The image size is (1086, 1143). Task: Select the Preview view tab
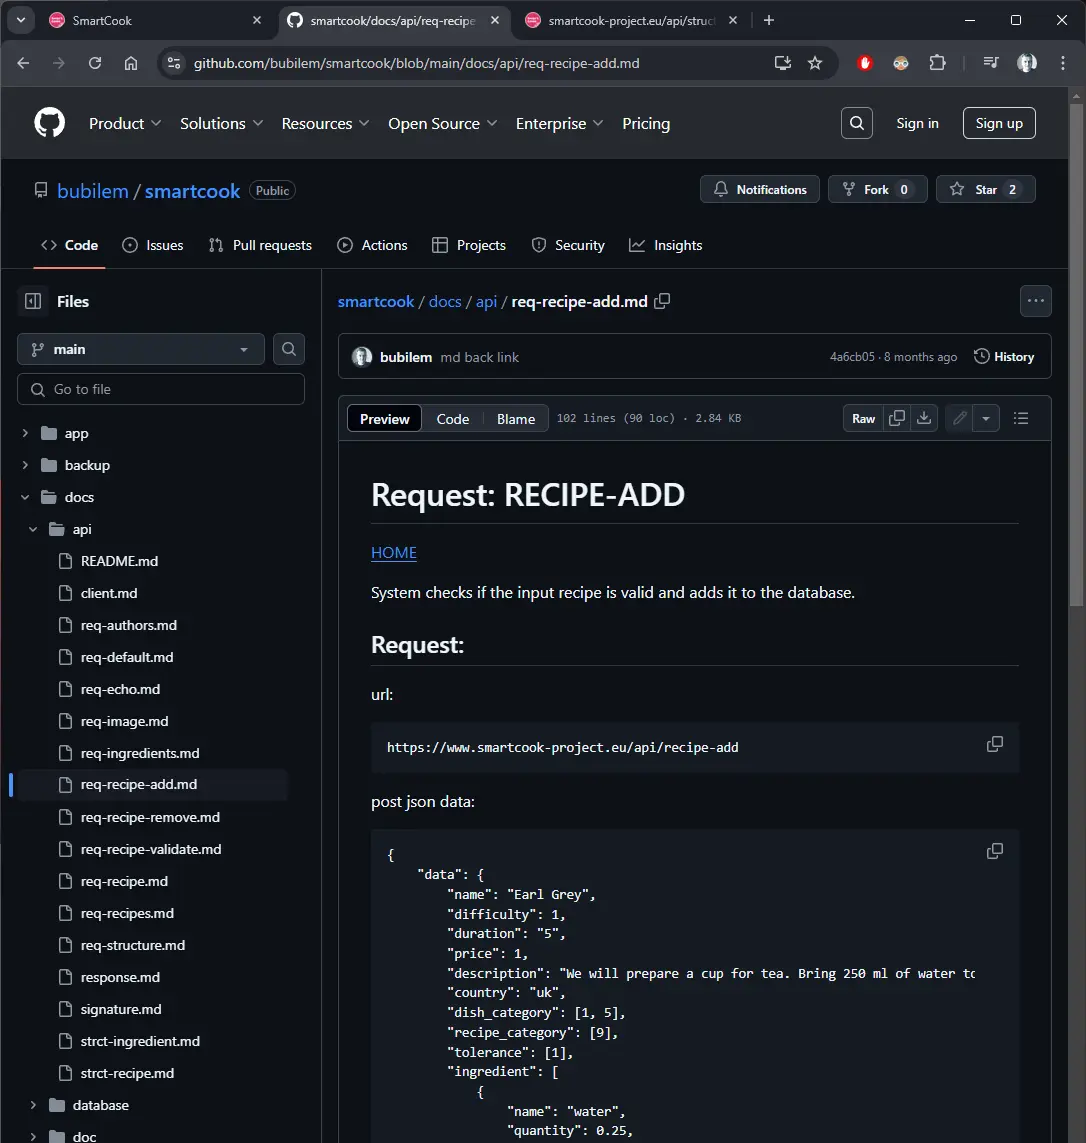(384, 418)
